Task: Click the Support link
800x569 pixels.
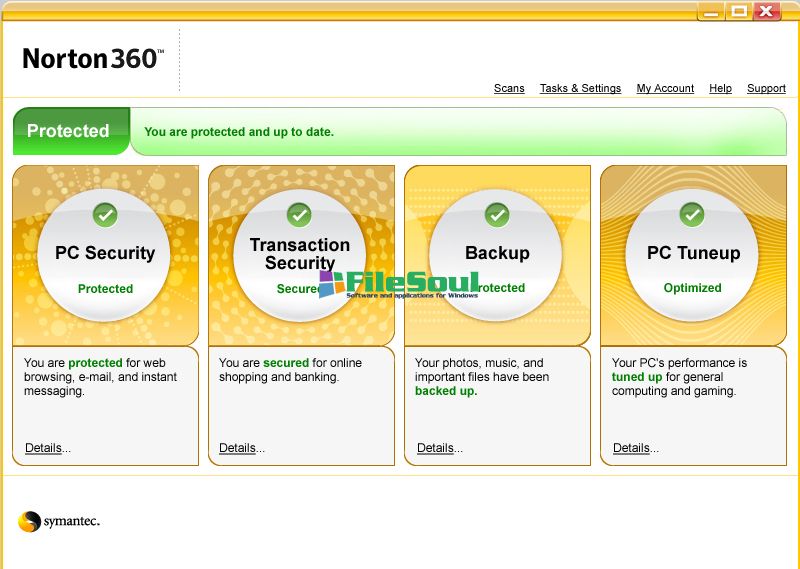Action: tap(766, 89)
